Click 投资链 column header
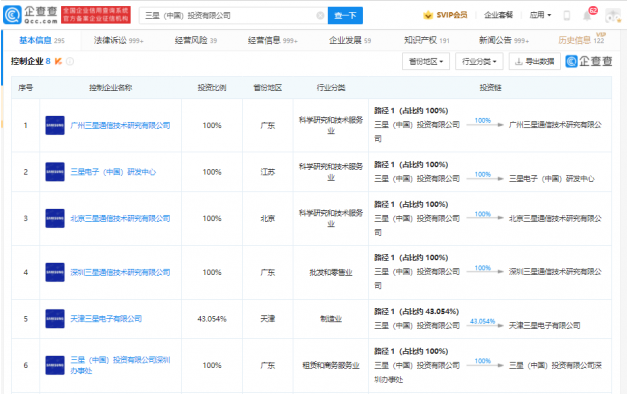The height and width of the screenshot is (394, 627). pyautogui.click(x=490, y=88)
